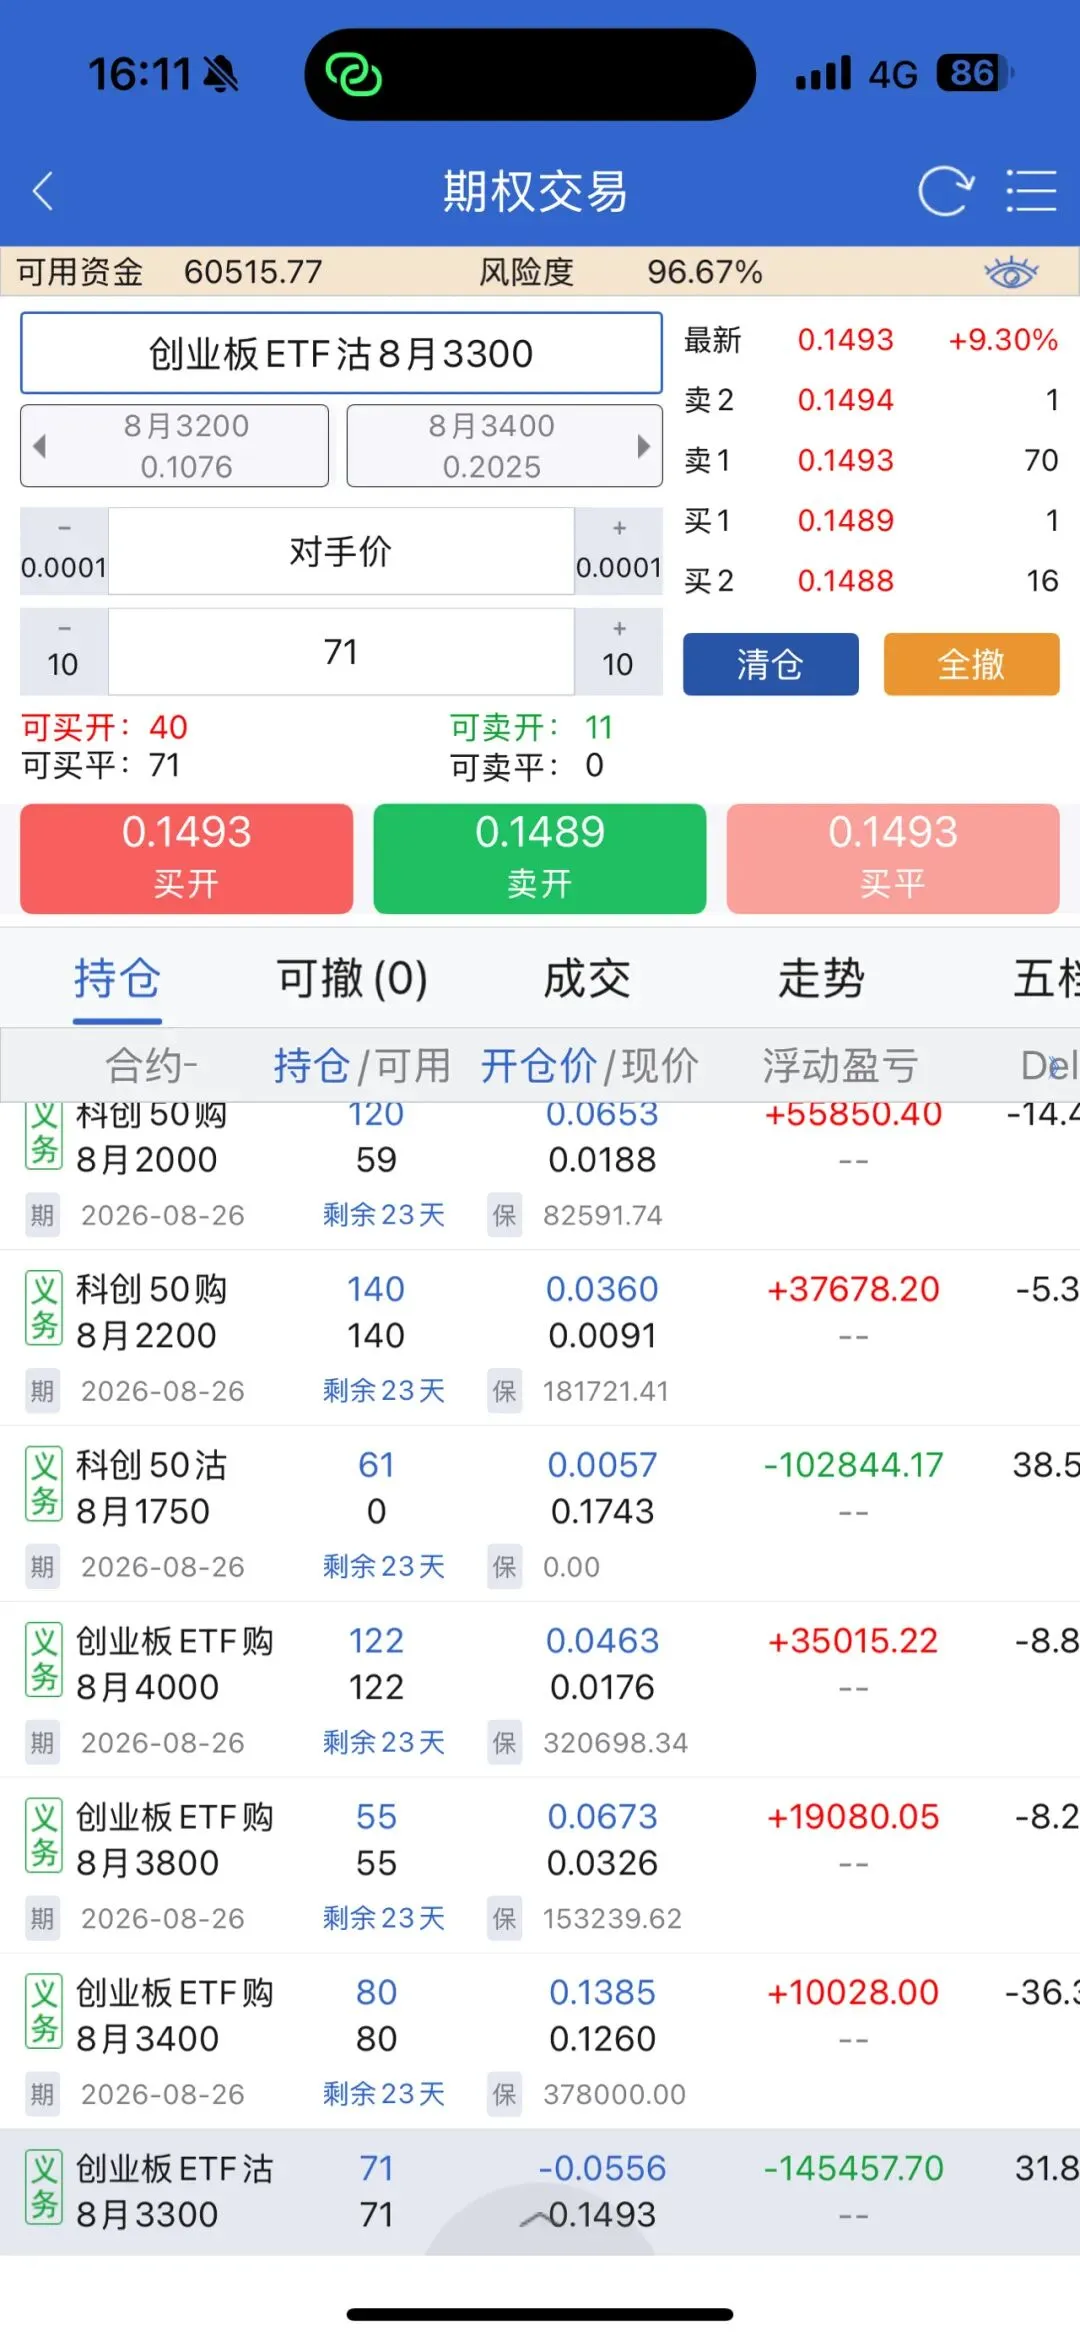The height and width of the screenshot is (2341, 1080).
Task: Tap 期 expiry icon in 8月1750 row
Action: click(x=42, y=1567)
